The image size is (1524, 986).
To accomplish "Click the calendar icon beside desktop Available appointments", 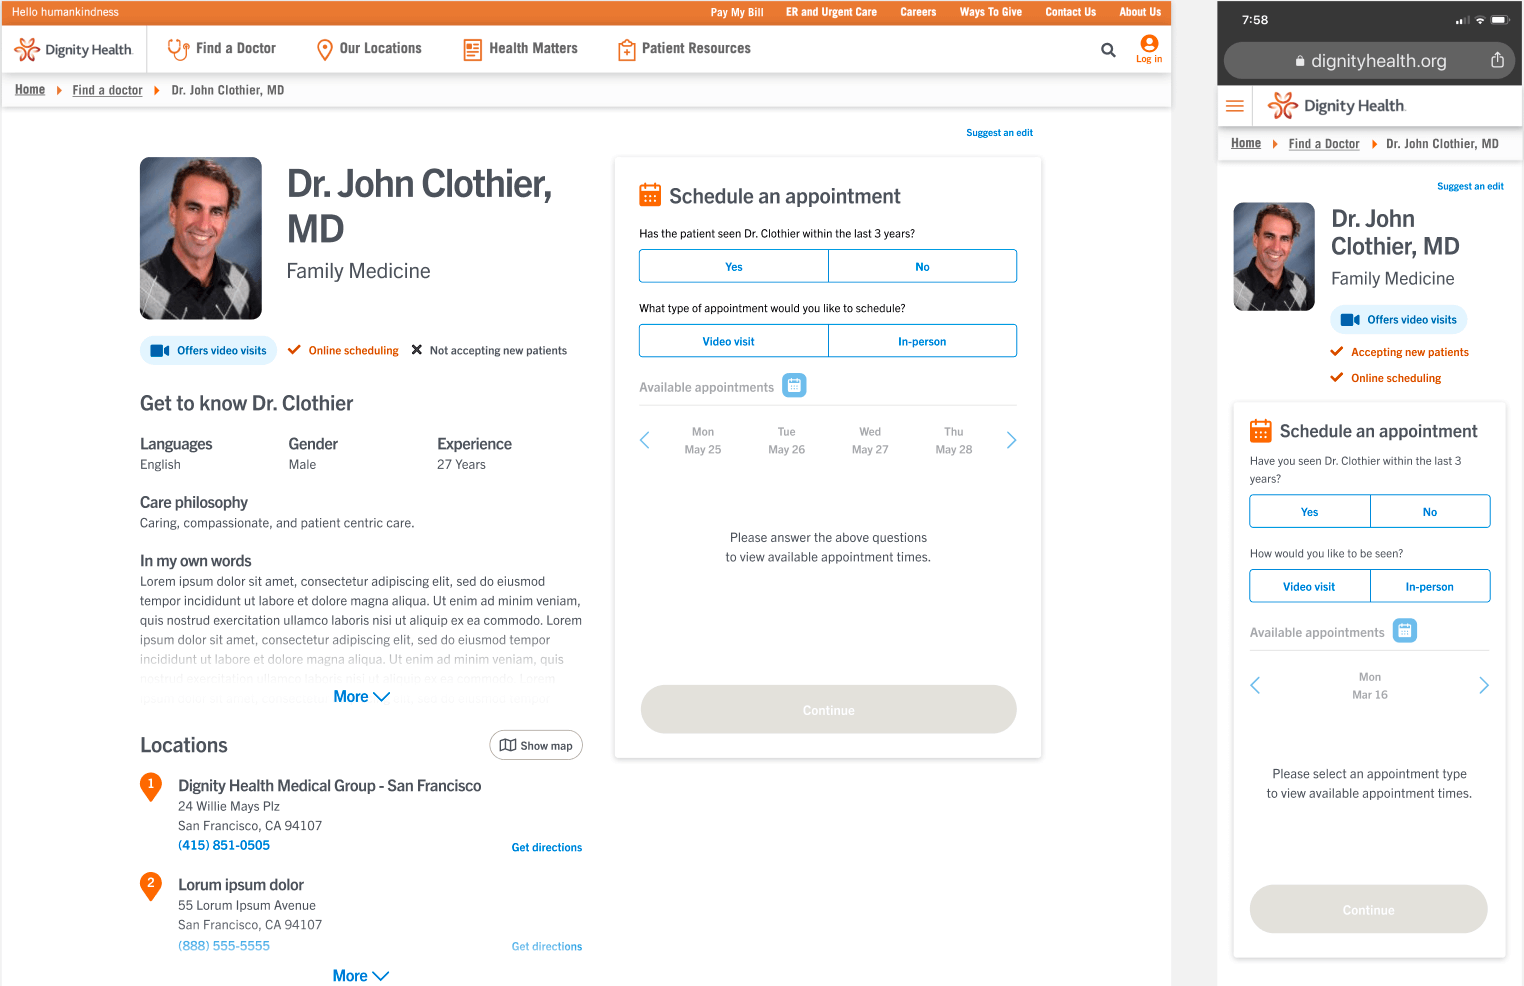I will [794, 386].
